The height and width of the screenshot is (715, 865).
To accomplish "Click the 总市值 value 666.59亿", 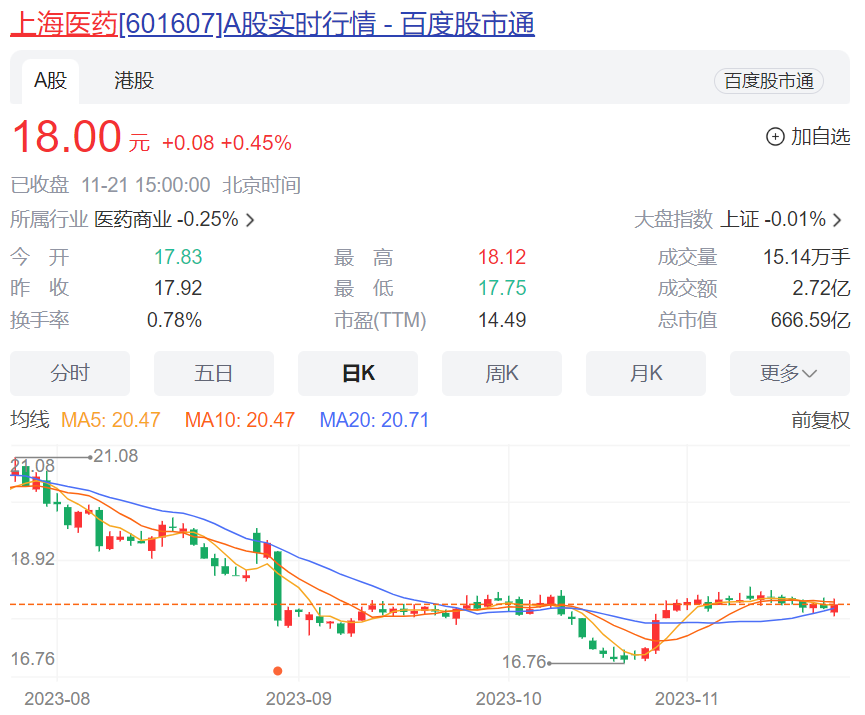I will pos(810,320).
